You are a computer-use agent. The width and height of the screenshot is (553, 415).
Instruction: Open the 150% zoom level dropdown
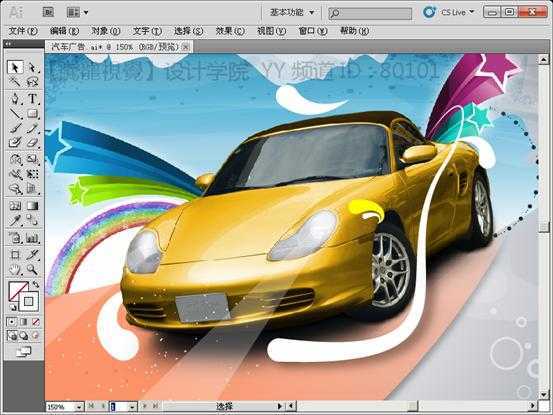[79, 407]
